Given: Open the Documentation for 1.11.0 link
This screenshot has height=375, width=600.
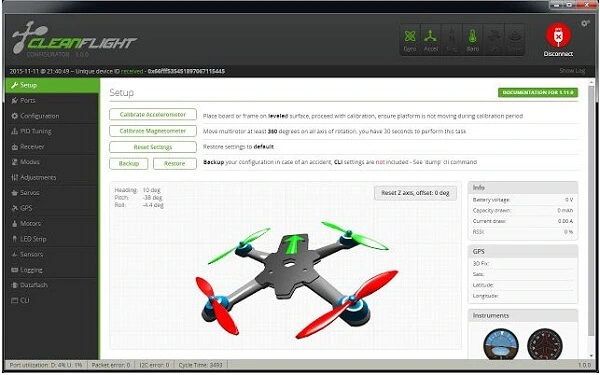Looking at the screenshot, I should (x=538, y=93).
